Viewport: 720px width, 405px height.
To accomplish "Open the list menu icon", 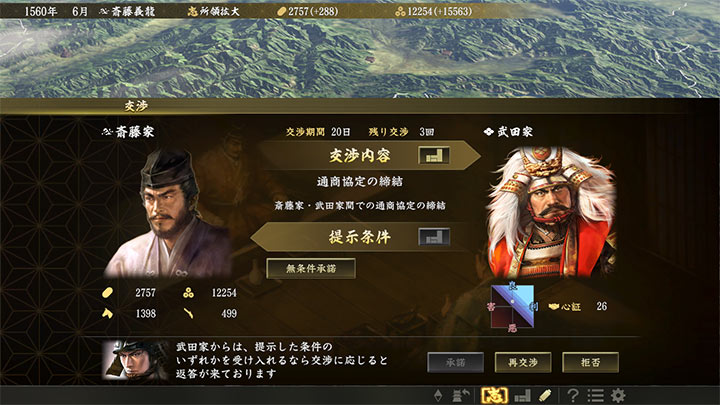I will (596, 395).
